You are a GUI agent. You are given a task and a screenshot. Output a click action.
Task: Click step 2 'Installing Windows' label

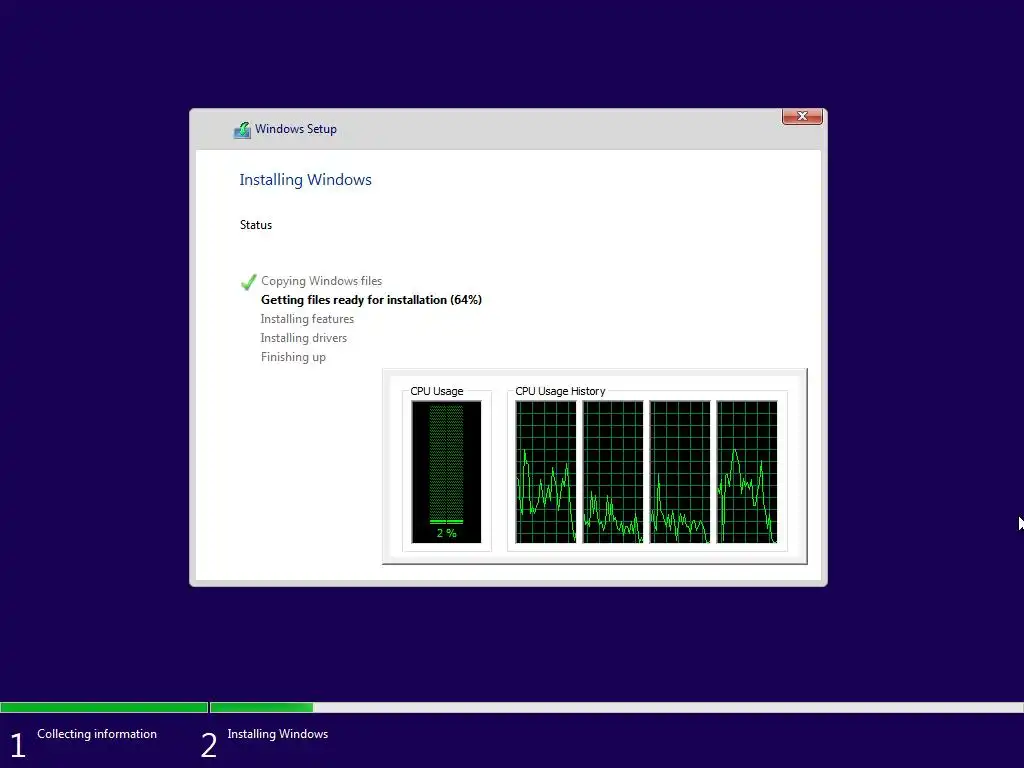click(x=278, y=734)
